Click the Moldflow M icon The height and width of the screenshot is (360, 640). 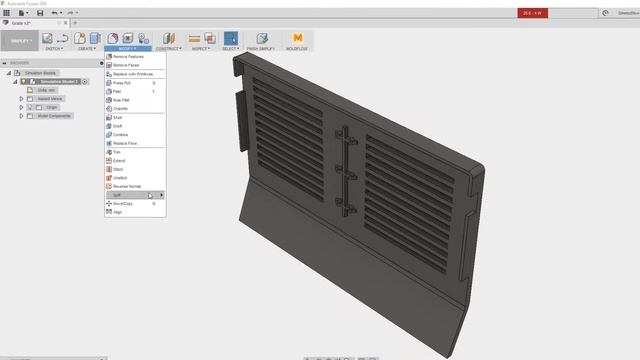click(298, 38)
